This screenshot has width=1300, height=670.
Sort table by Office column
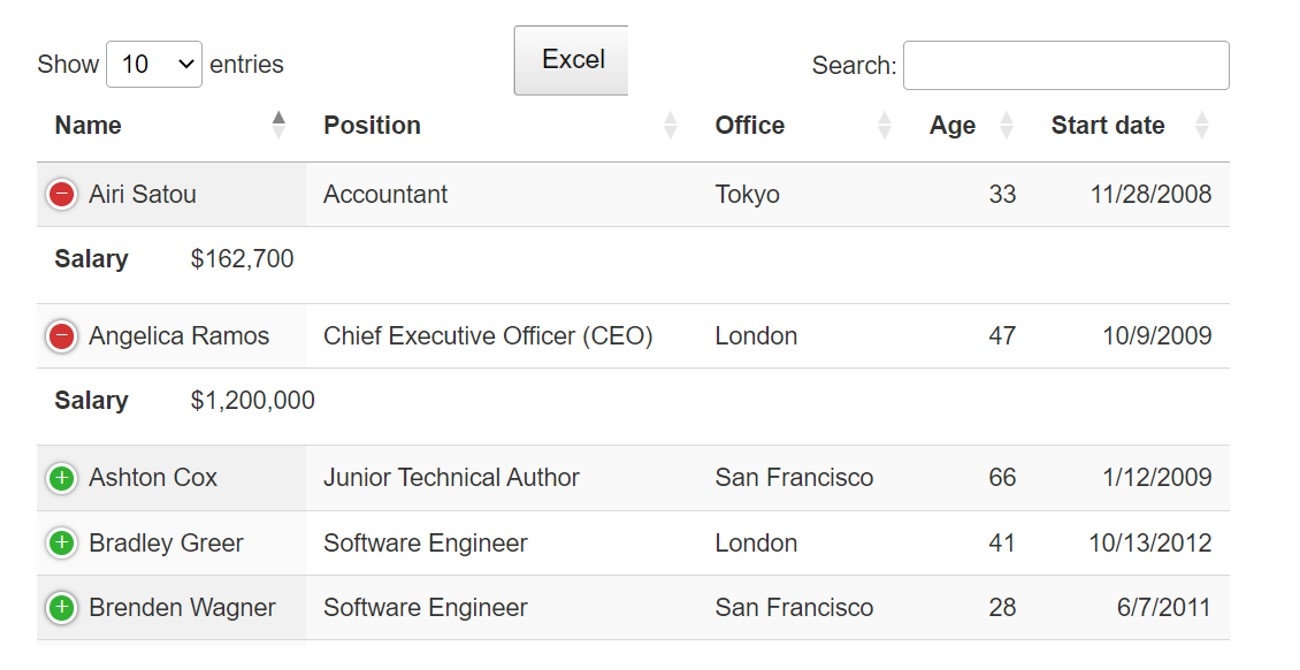tap(750, 125)
